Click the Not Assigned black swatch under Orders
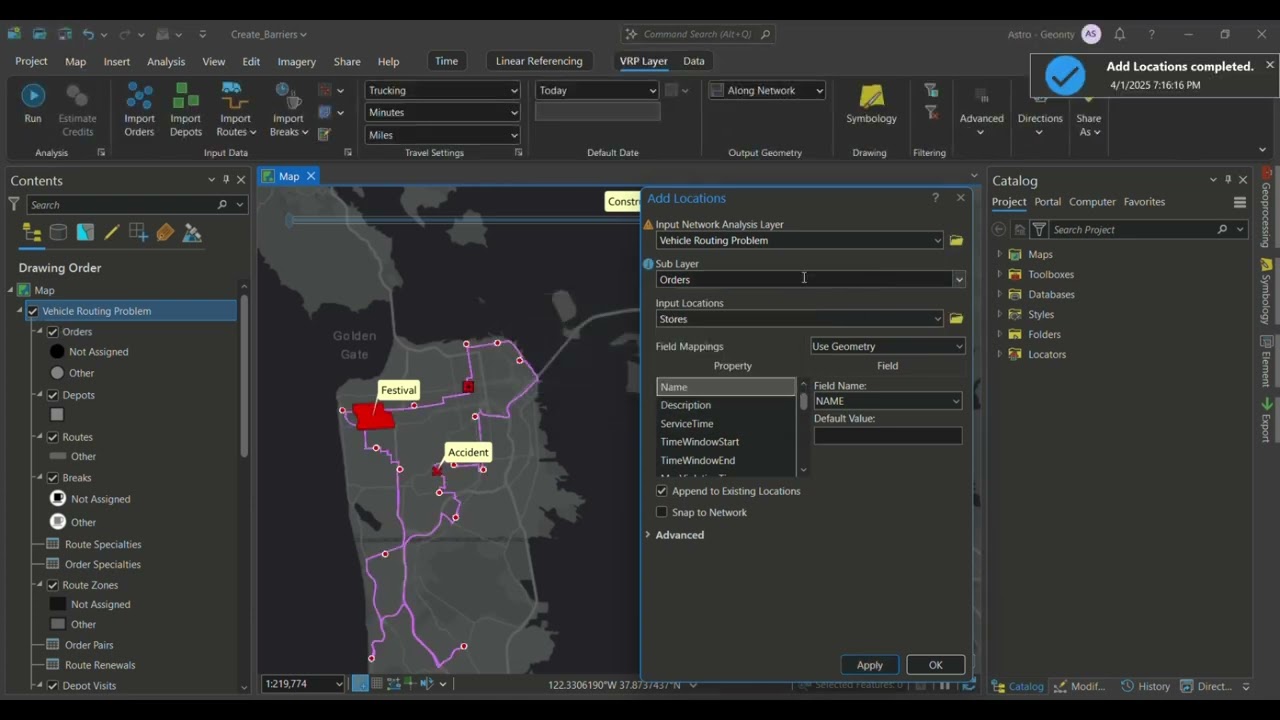 [57, 352]
